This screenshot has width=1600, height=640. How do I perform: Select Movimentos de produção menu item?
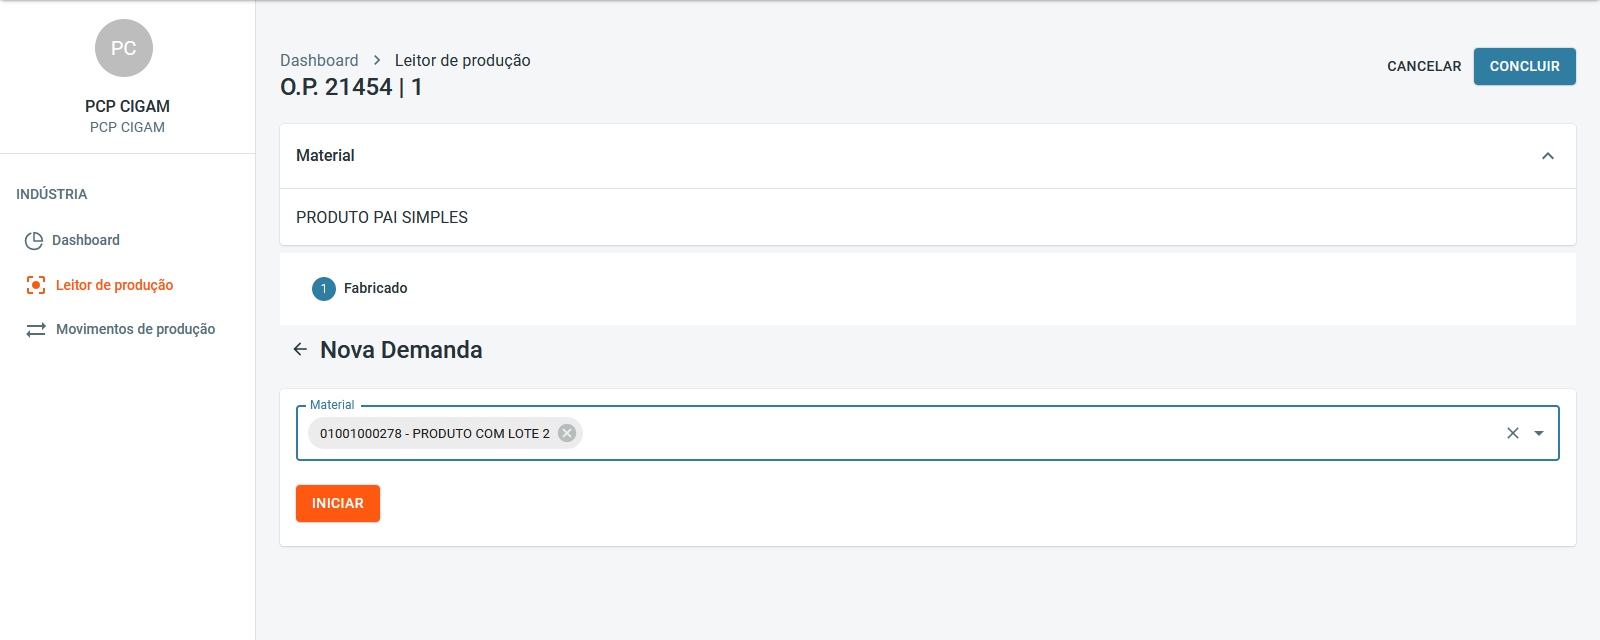[135, 329]
